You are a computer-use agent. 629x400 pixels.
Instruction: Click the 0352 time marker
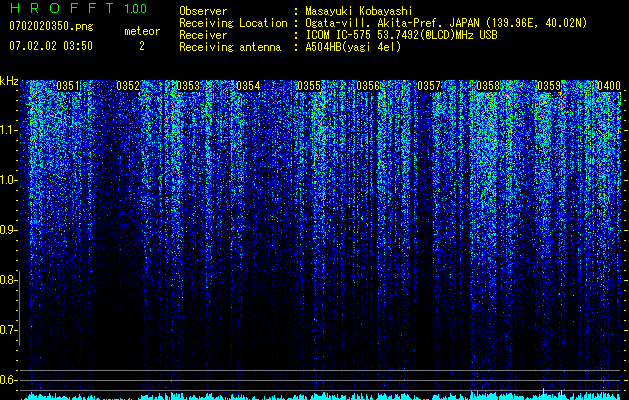click(x=128, y=86)
